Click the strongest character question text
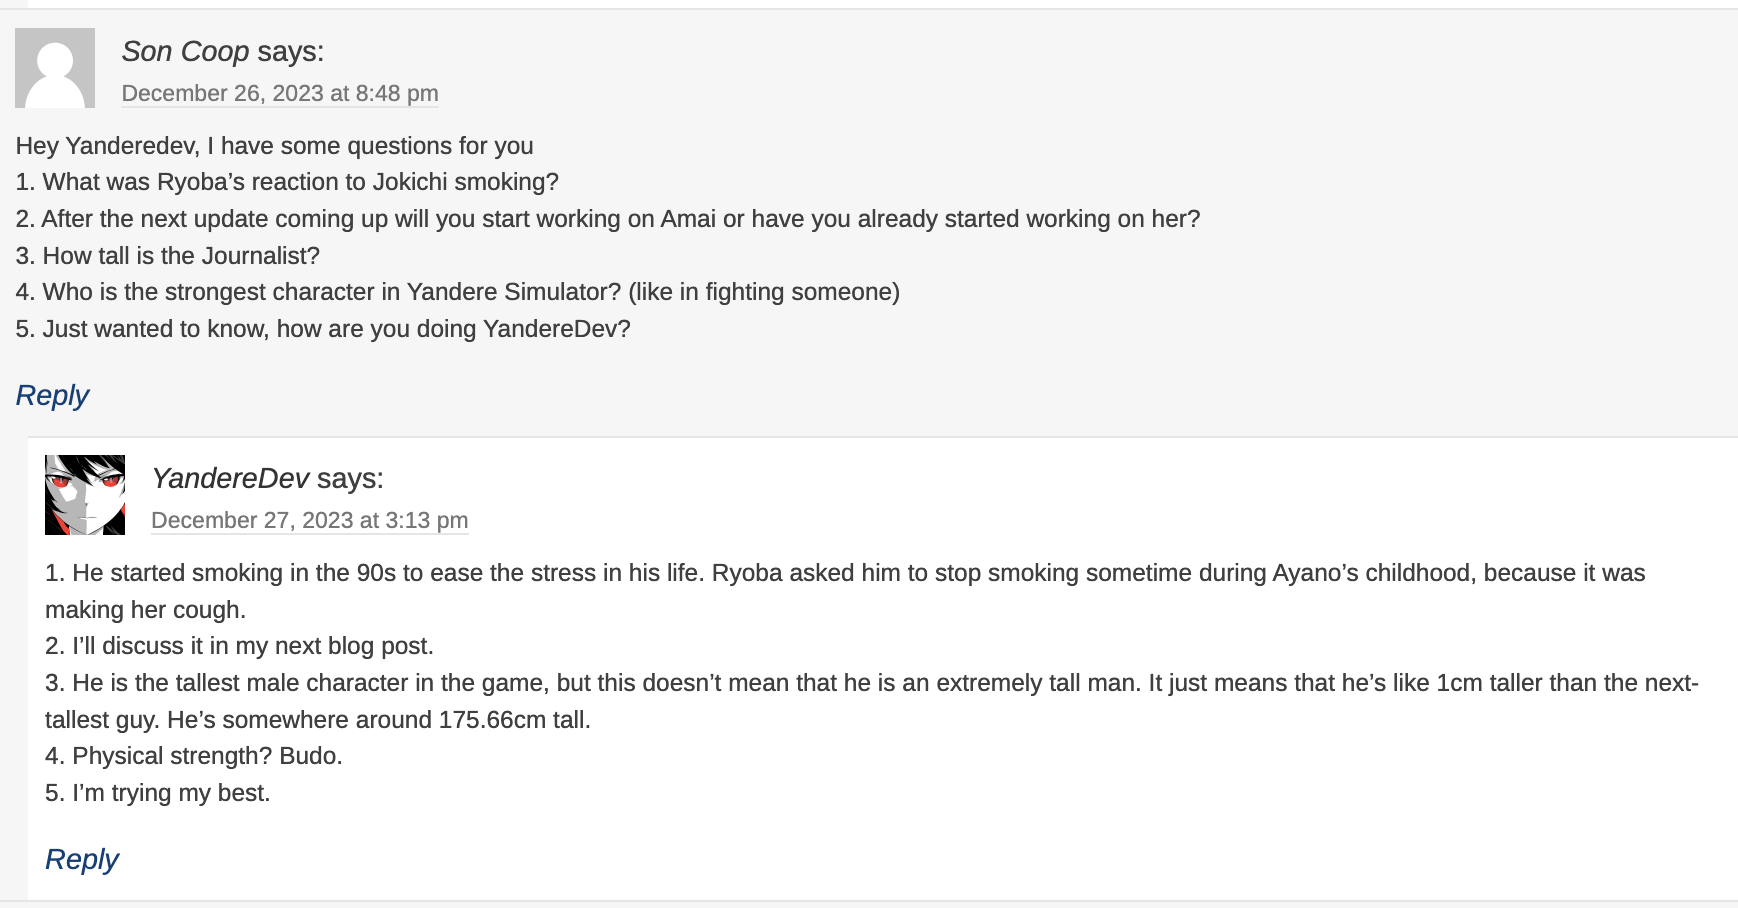This screenshot has width=1738, height=908. click(457, 292)
